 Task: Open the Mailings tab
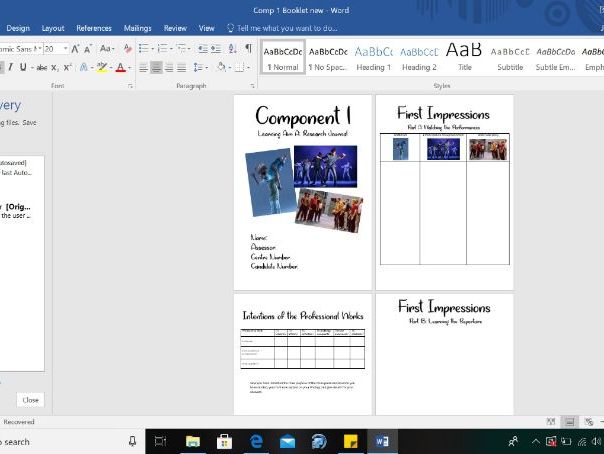click(x=138, y=28)
